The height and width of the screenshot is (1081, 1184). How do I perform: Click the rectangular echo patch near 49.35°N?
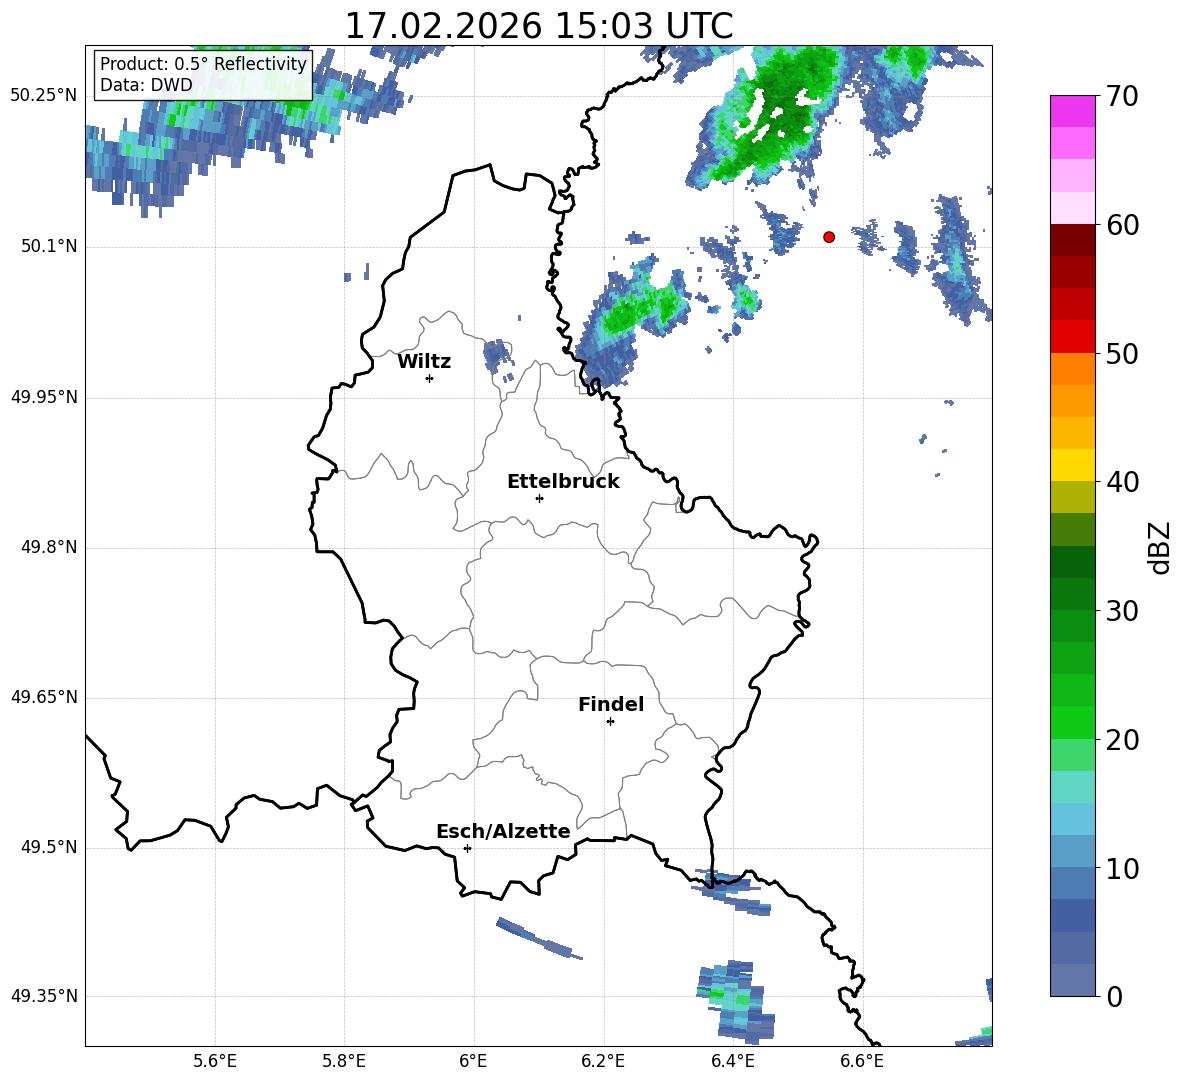(735, 1001)
